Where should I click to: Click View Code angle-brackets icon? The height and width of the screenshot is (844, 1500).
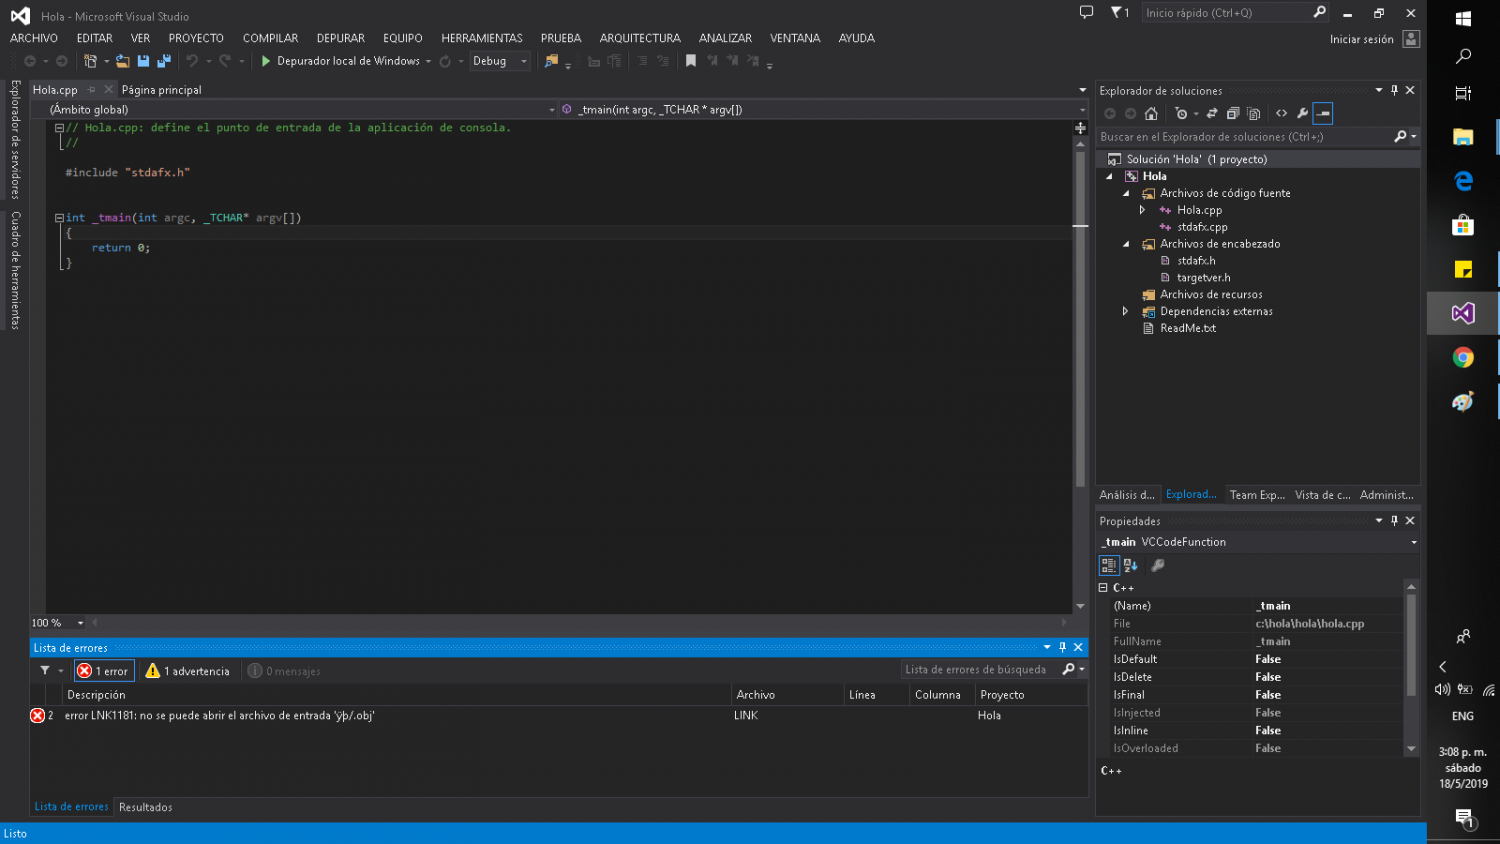click(1281, 113)
